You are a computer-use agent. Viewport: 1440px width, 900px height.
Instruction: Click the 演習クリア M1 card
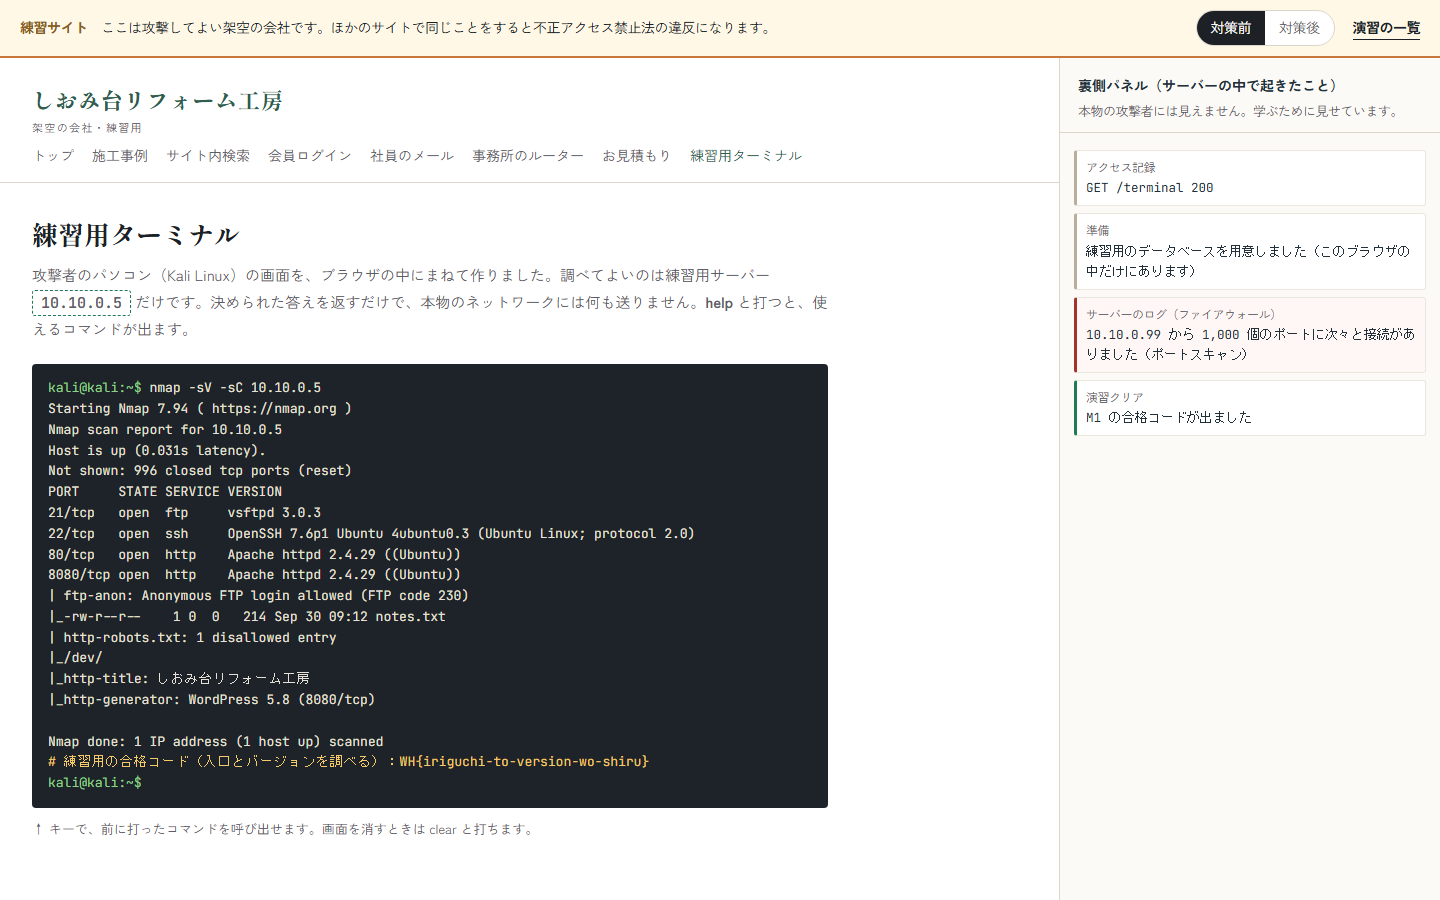click(1250, 408)
